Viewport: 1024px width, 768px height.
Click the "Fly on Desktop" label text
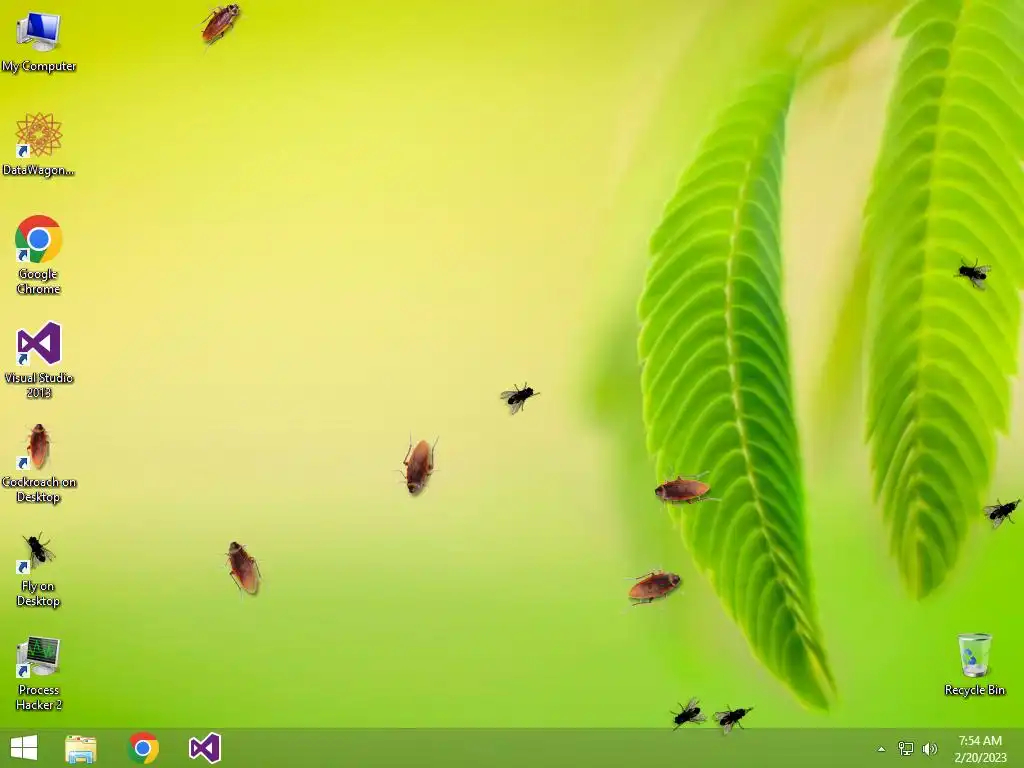click(x=38, y=594)
